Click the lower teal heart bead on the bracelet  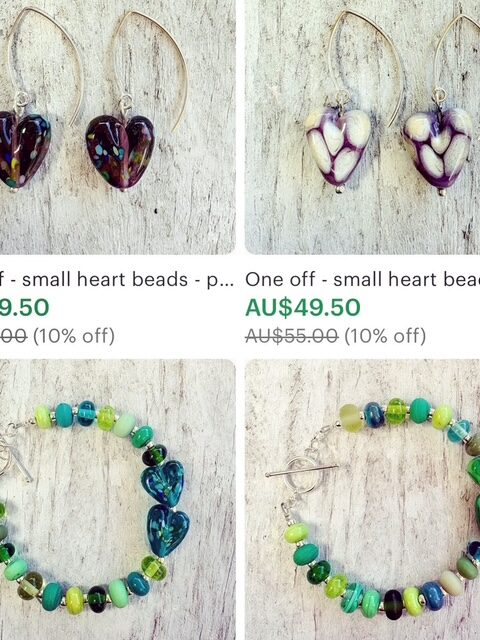pos(167,531)
